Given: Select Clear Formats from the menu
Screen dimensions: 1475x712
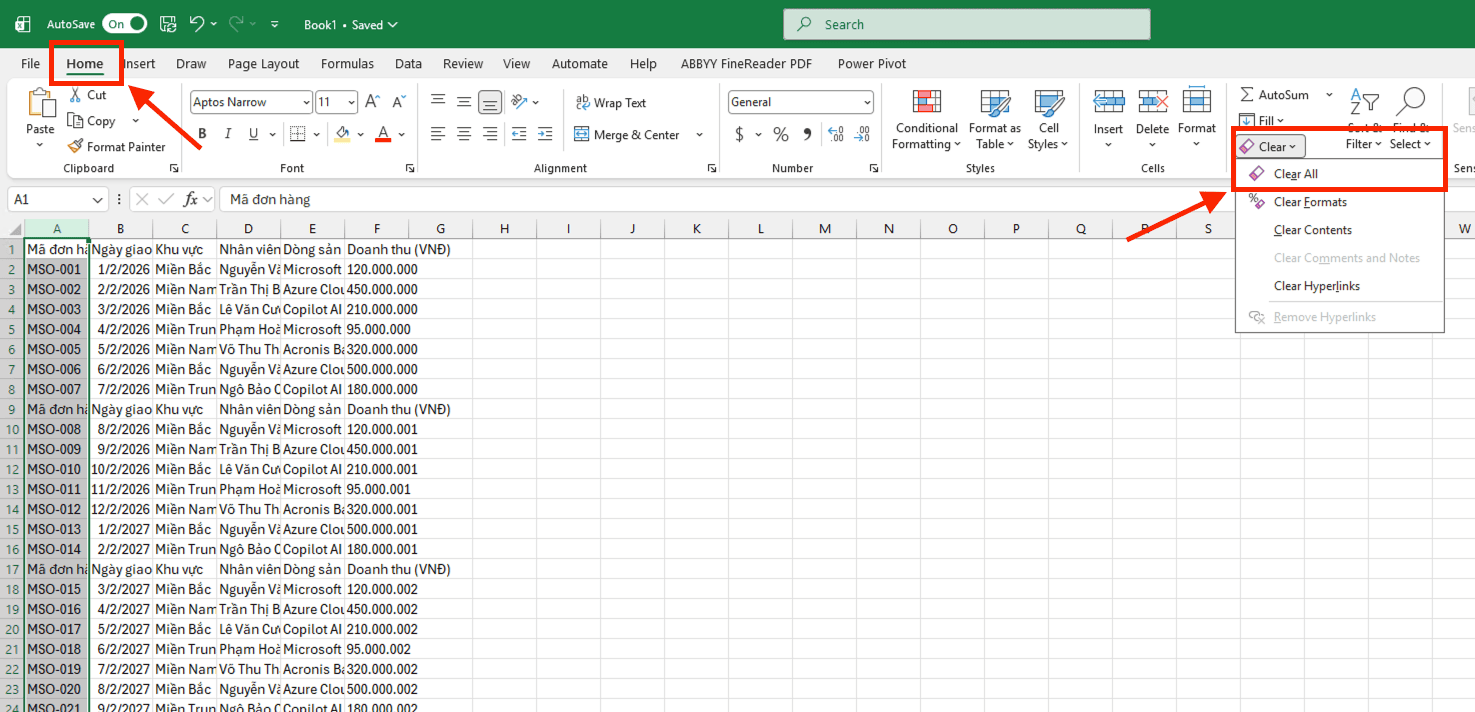Looking at the screenshot, I should [1310, 202].
